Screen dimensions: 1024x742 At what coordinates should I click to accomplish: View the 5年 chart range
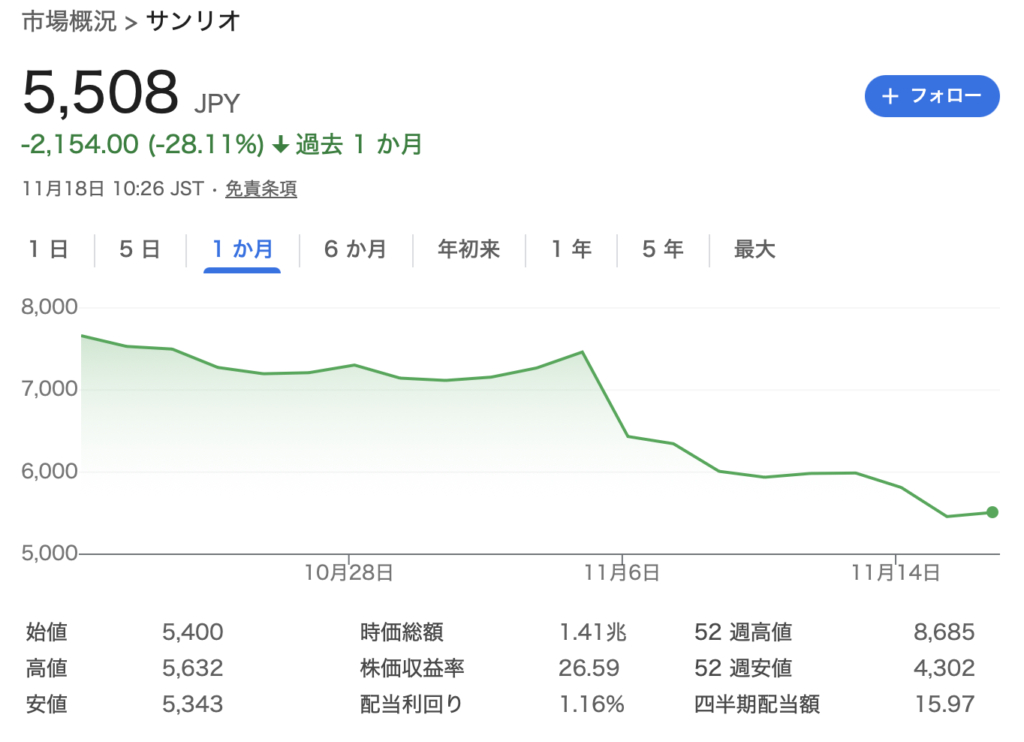click(x=663, y=250)
